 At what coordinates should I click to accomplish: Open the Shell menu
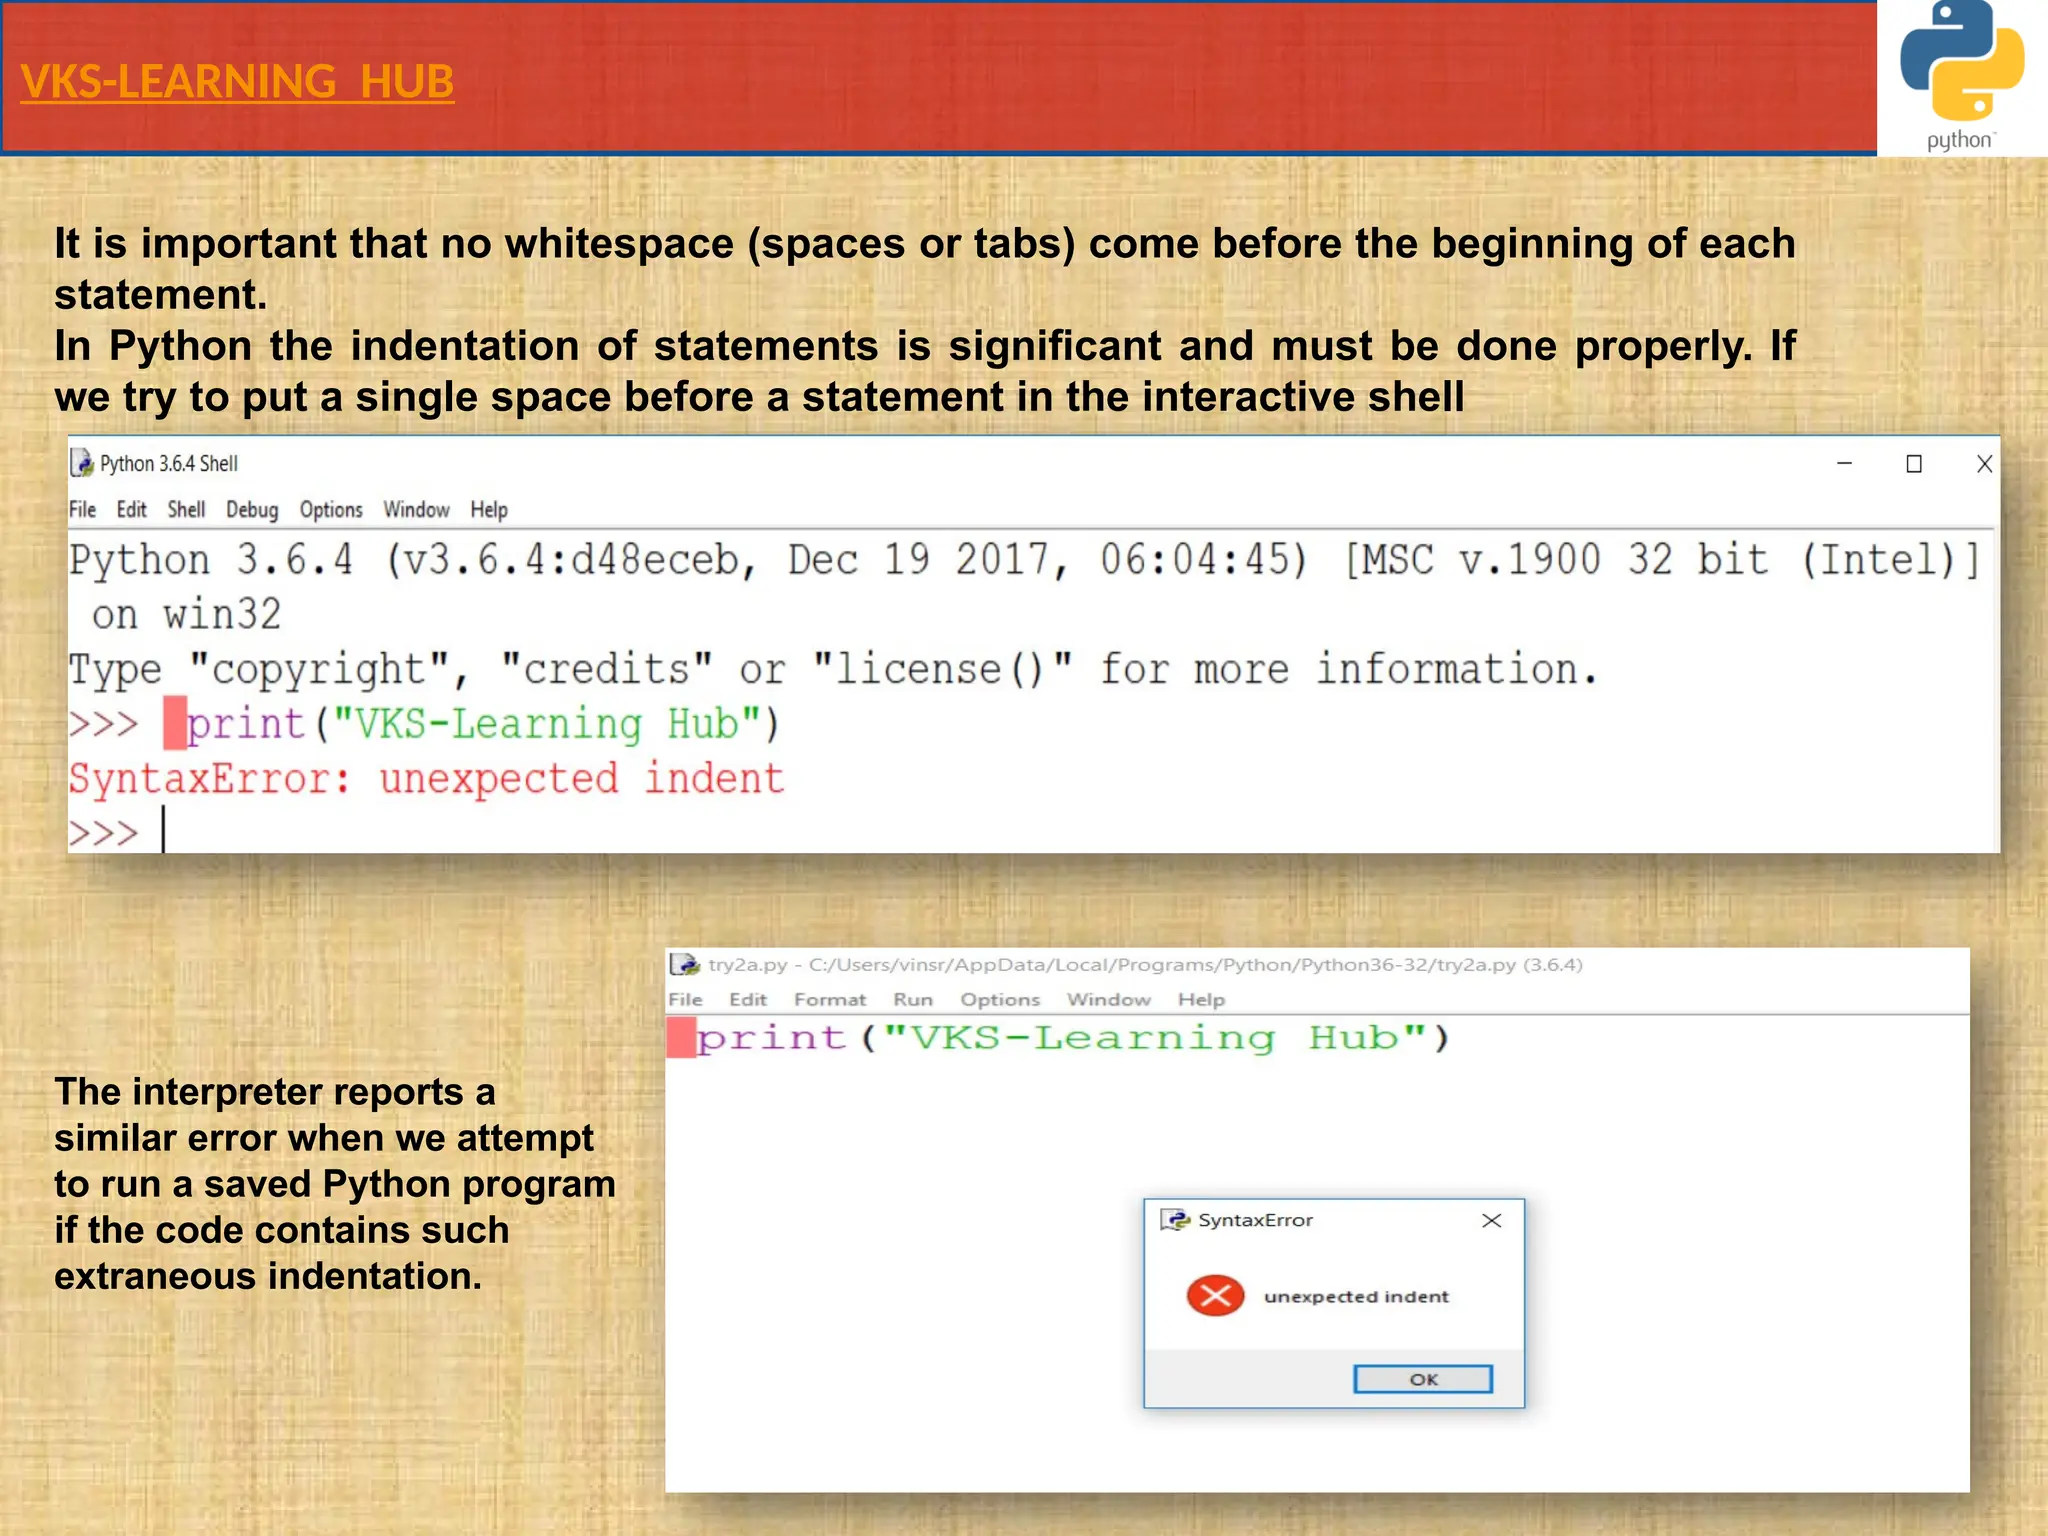coord(186,510)
